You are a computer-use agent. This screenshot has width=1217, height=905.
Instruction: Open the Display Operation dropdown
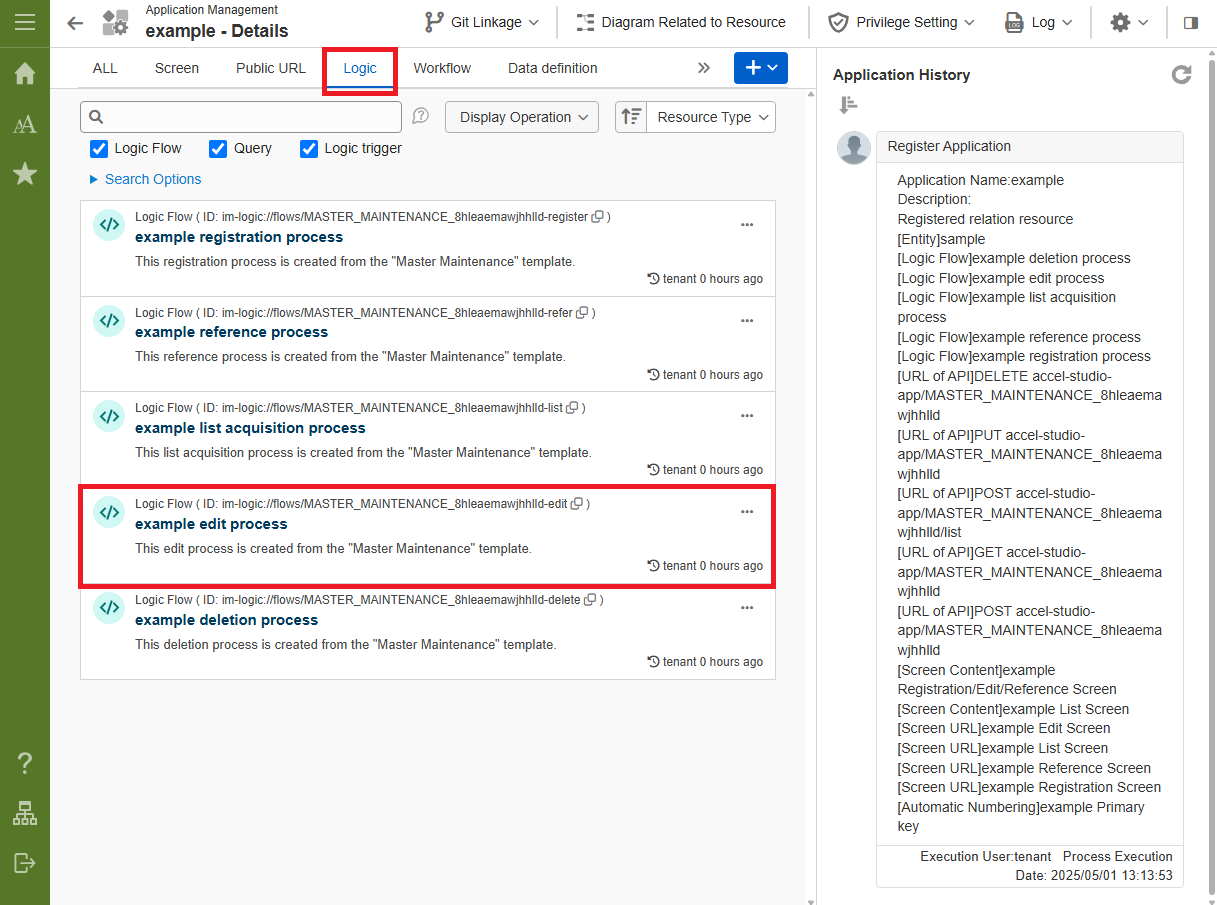(x=521, y=117)
